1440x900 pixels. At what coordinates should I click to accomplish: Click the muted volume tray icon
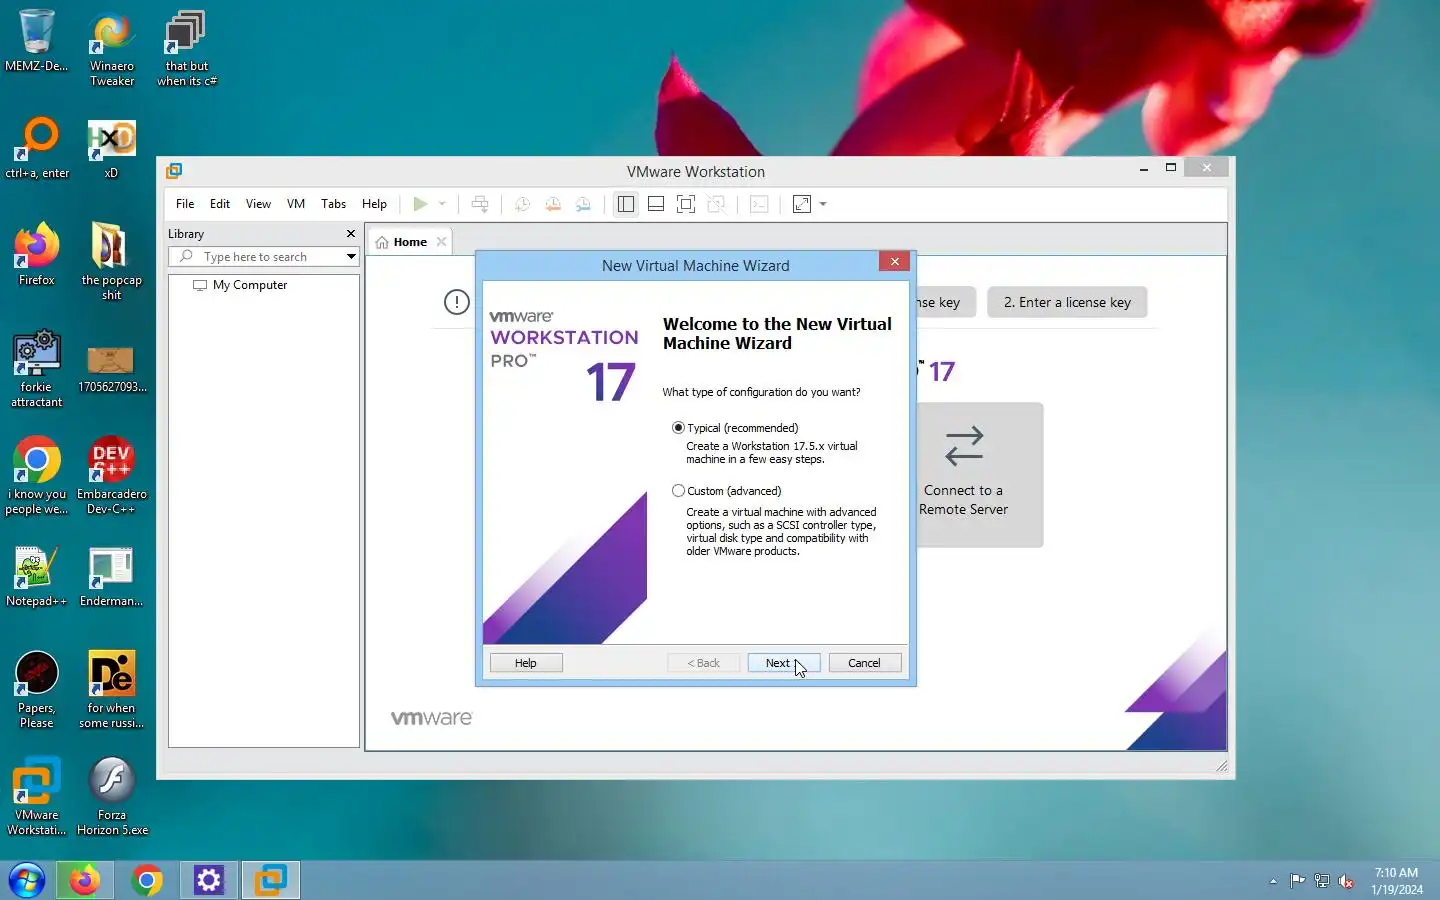tap(1346, 881)
